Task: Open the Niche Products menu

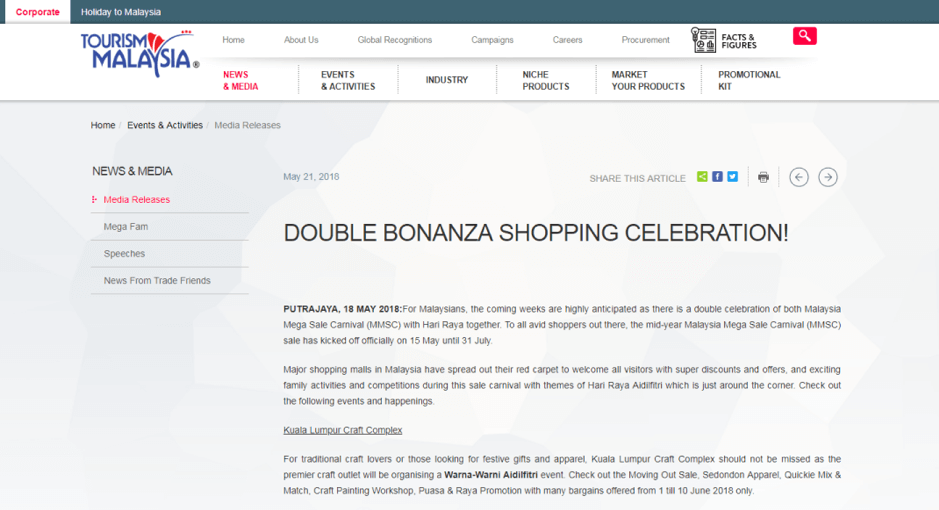Action: (545, 80)
